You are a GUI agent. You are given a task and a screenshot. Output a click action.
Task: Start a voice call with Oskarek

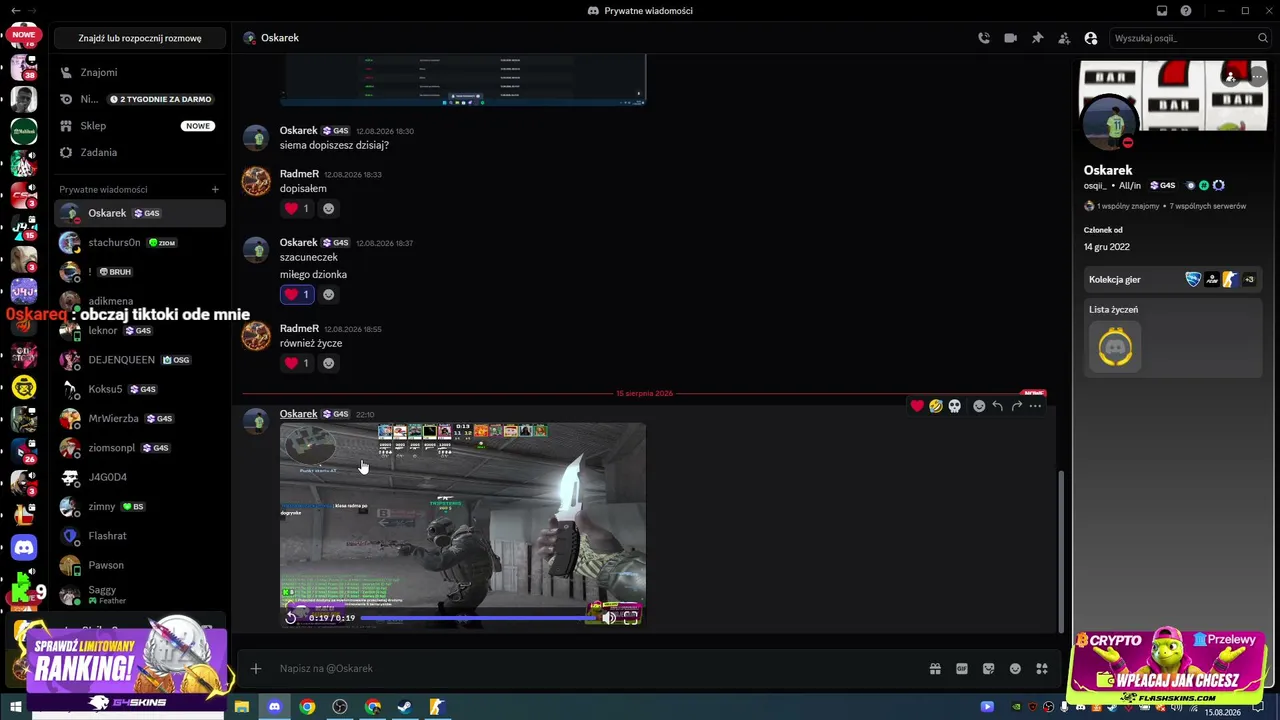984,38
